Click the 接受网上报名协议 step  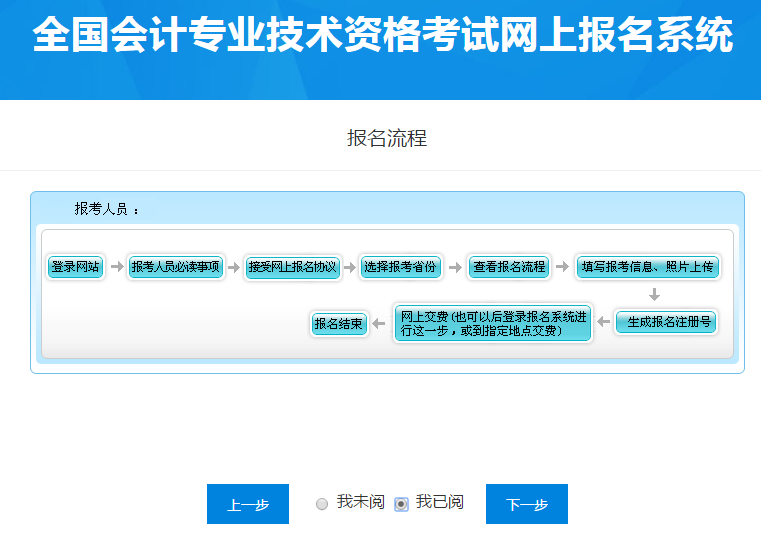(292, 267)
